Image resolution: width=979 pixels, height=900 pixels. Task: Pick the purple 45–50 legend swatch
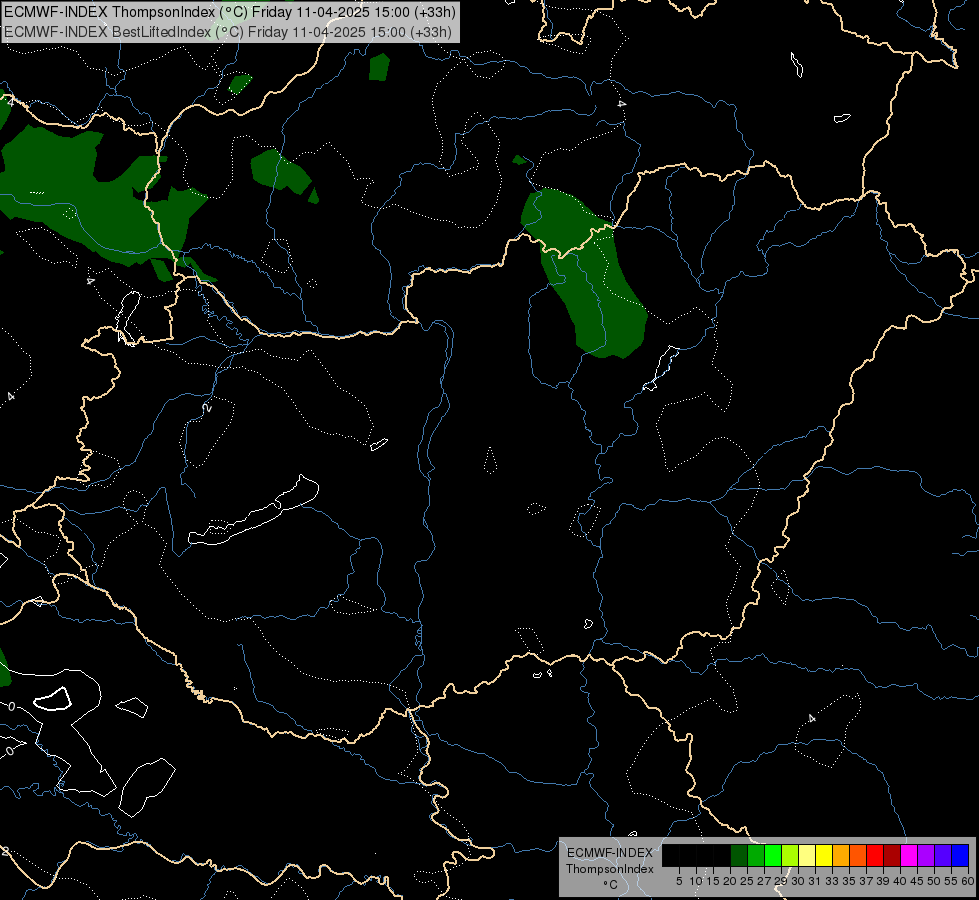tap(926, 855)
